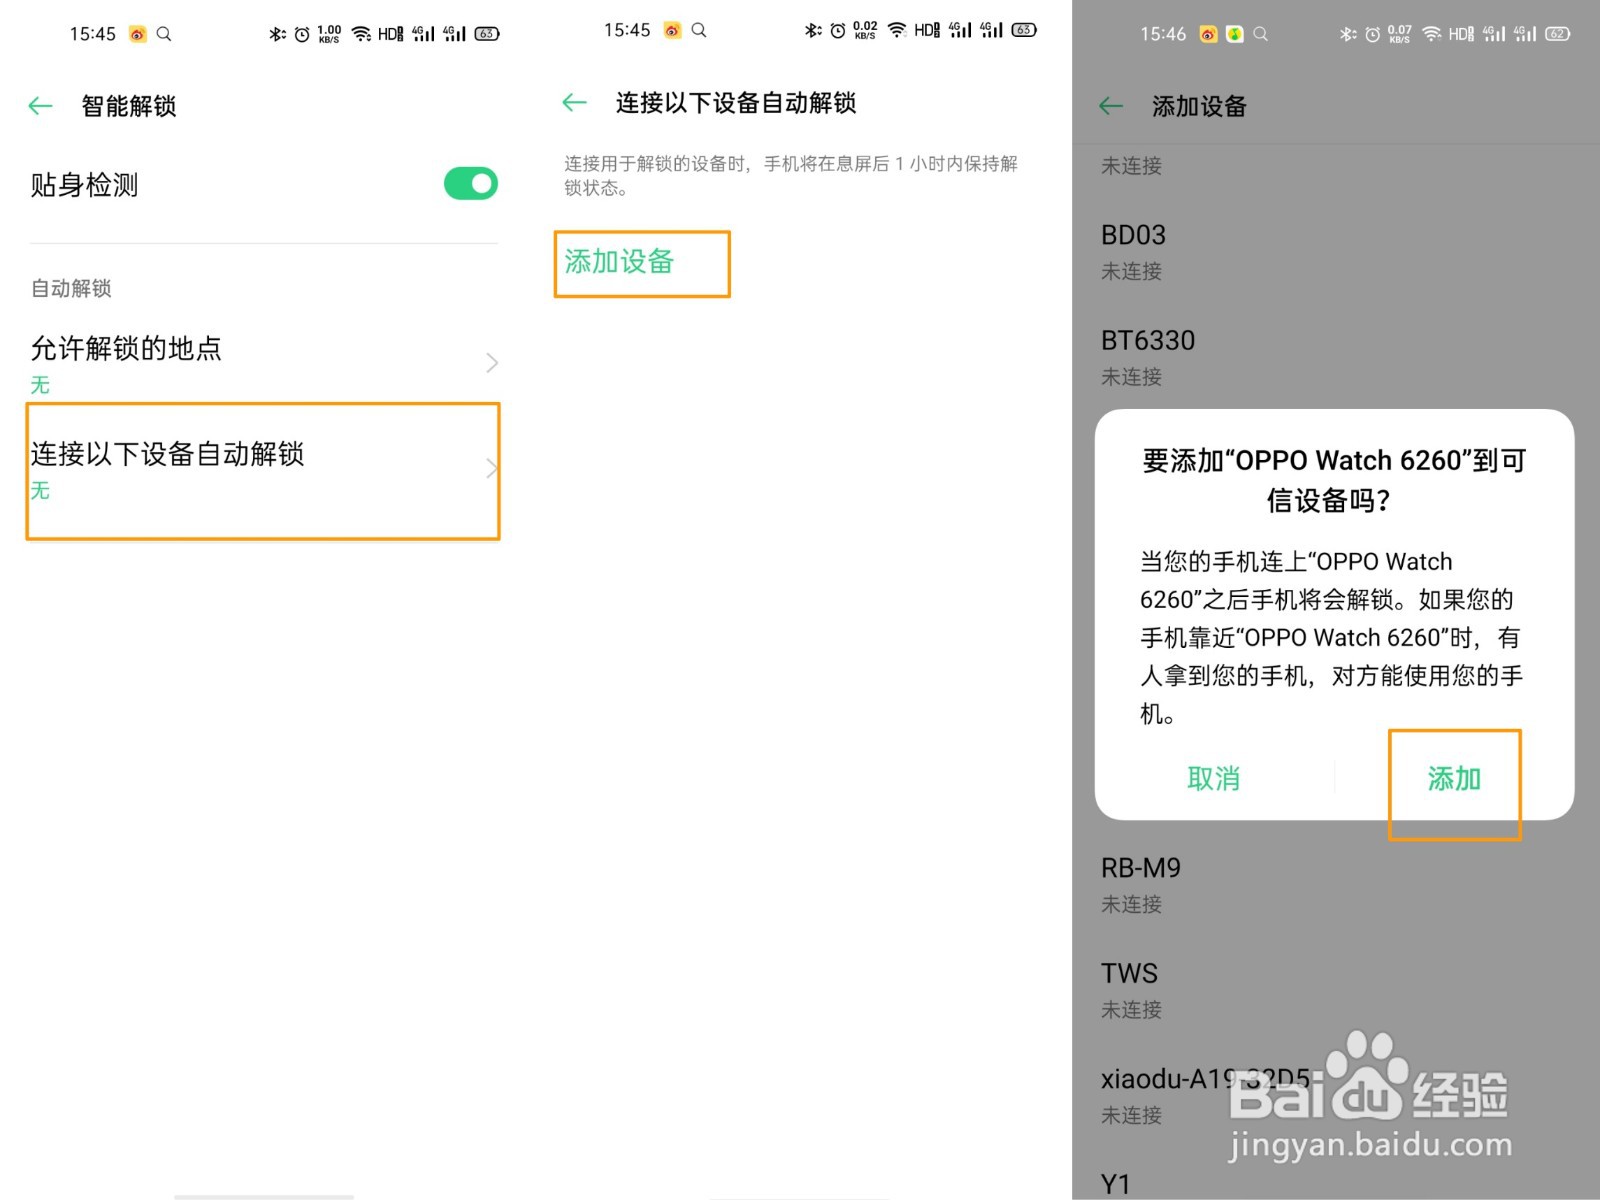Viewport: 1600px width, 1200px height.
Task: Tap 添加设备 page title
Action: pyautogui.click(x=1199, y=106)
